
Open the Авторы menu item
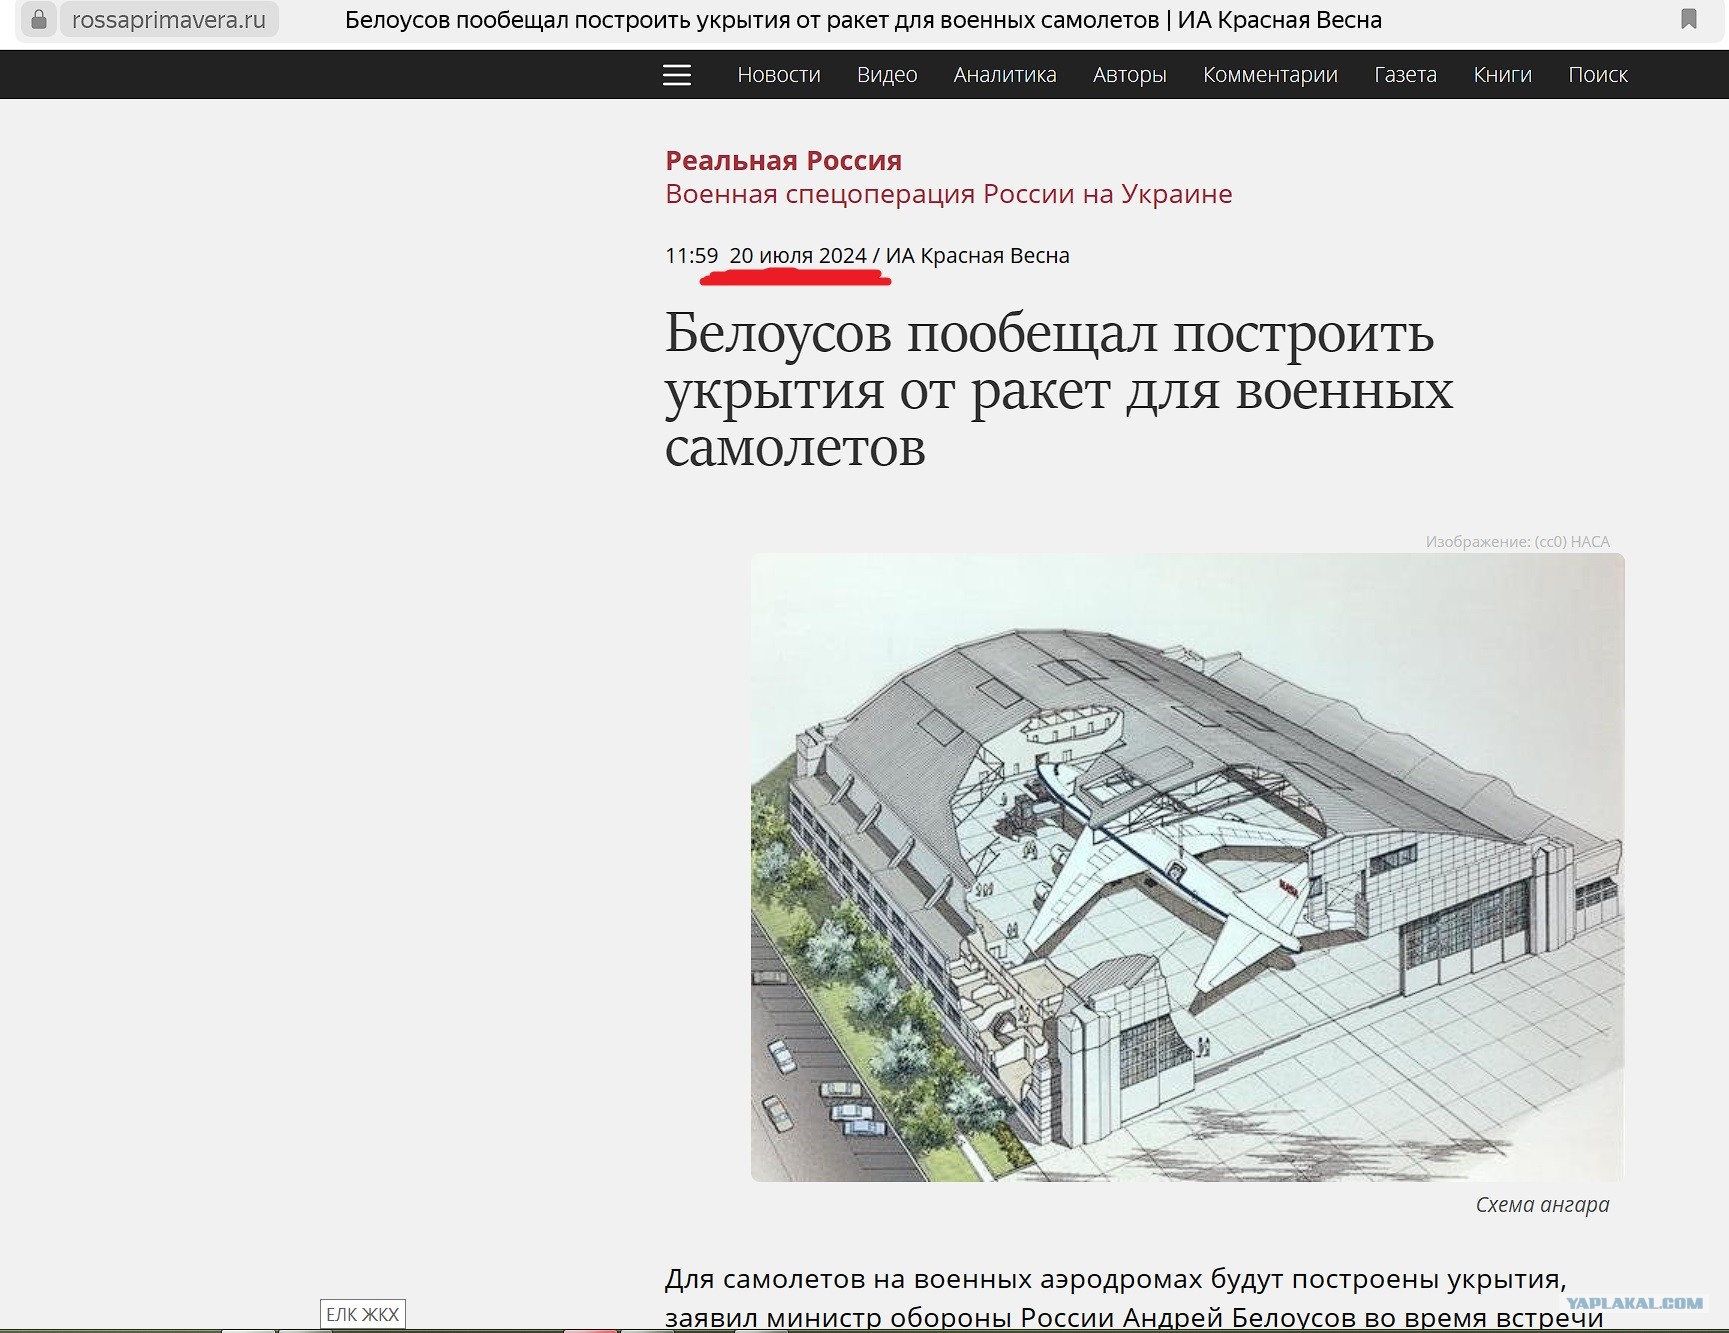[x=1130, y=75]
